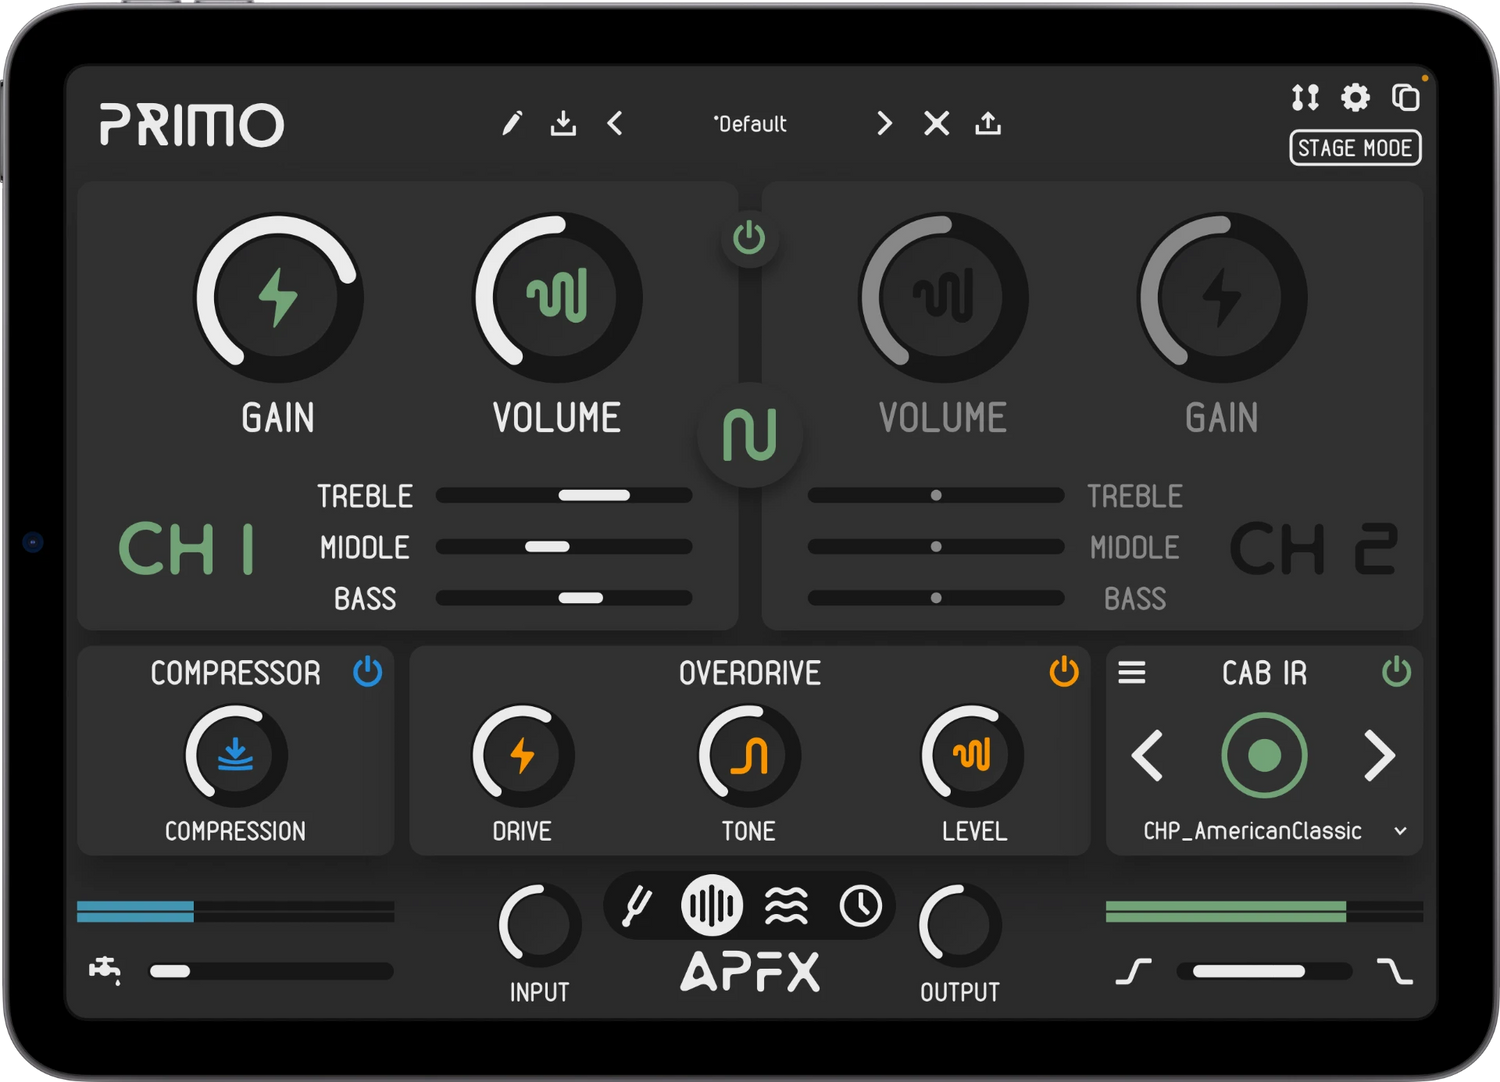Click the export preset upload icon

coord(988,124)
